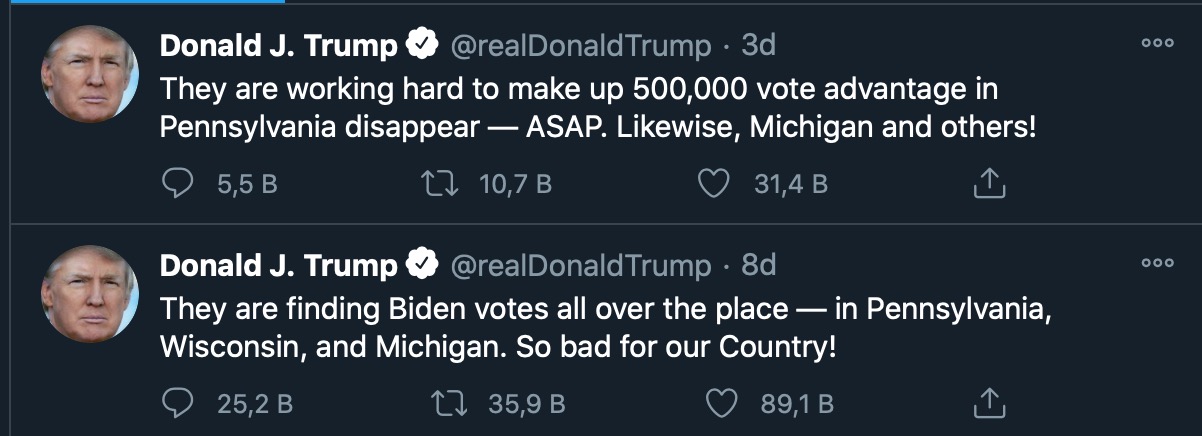Reply to the finding Biden votes tweet
The width and height of the screenshot is (1202, 436).
point(176,404)
